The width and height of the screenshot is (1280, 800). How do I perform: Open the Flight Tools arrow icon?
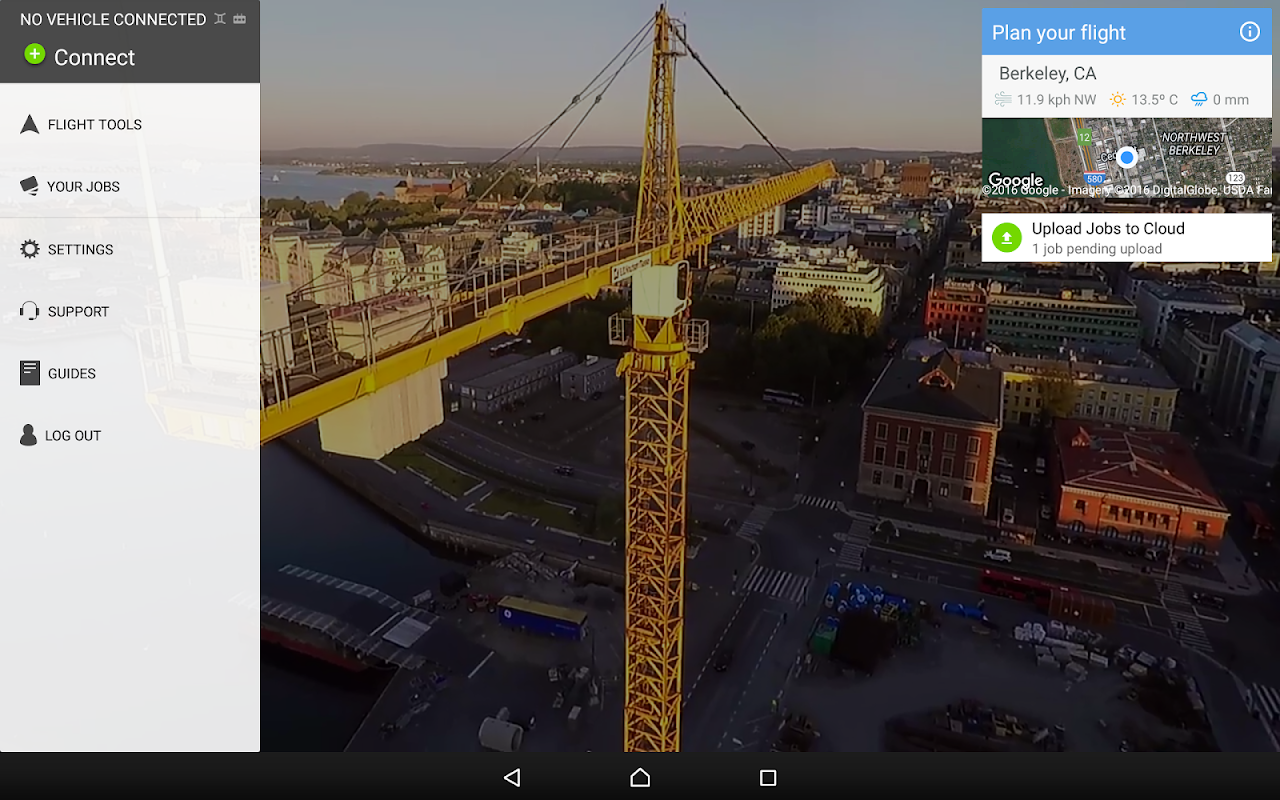(29, 124)
